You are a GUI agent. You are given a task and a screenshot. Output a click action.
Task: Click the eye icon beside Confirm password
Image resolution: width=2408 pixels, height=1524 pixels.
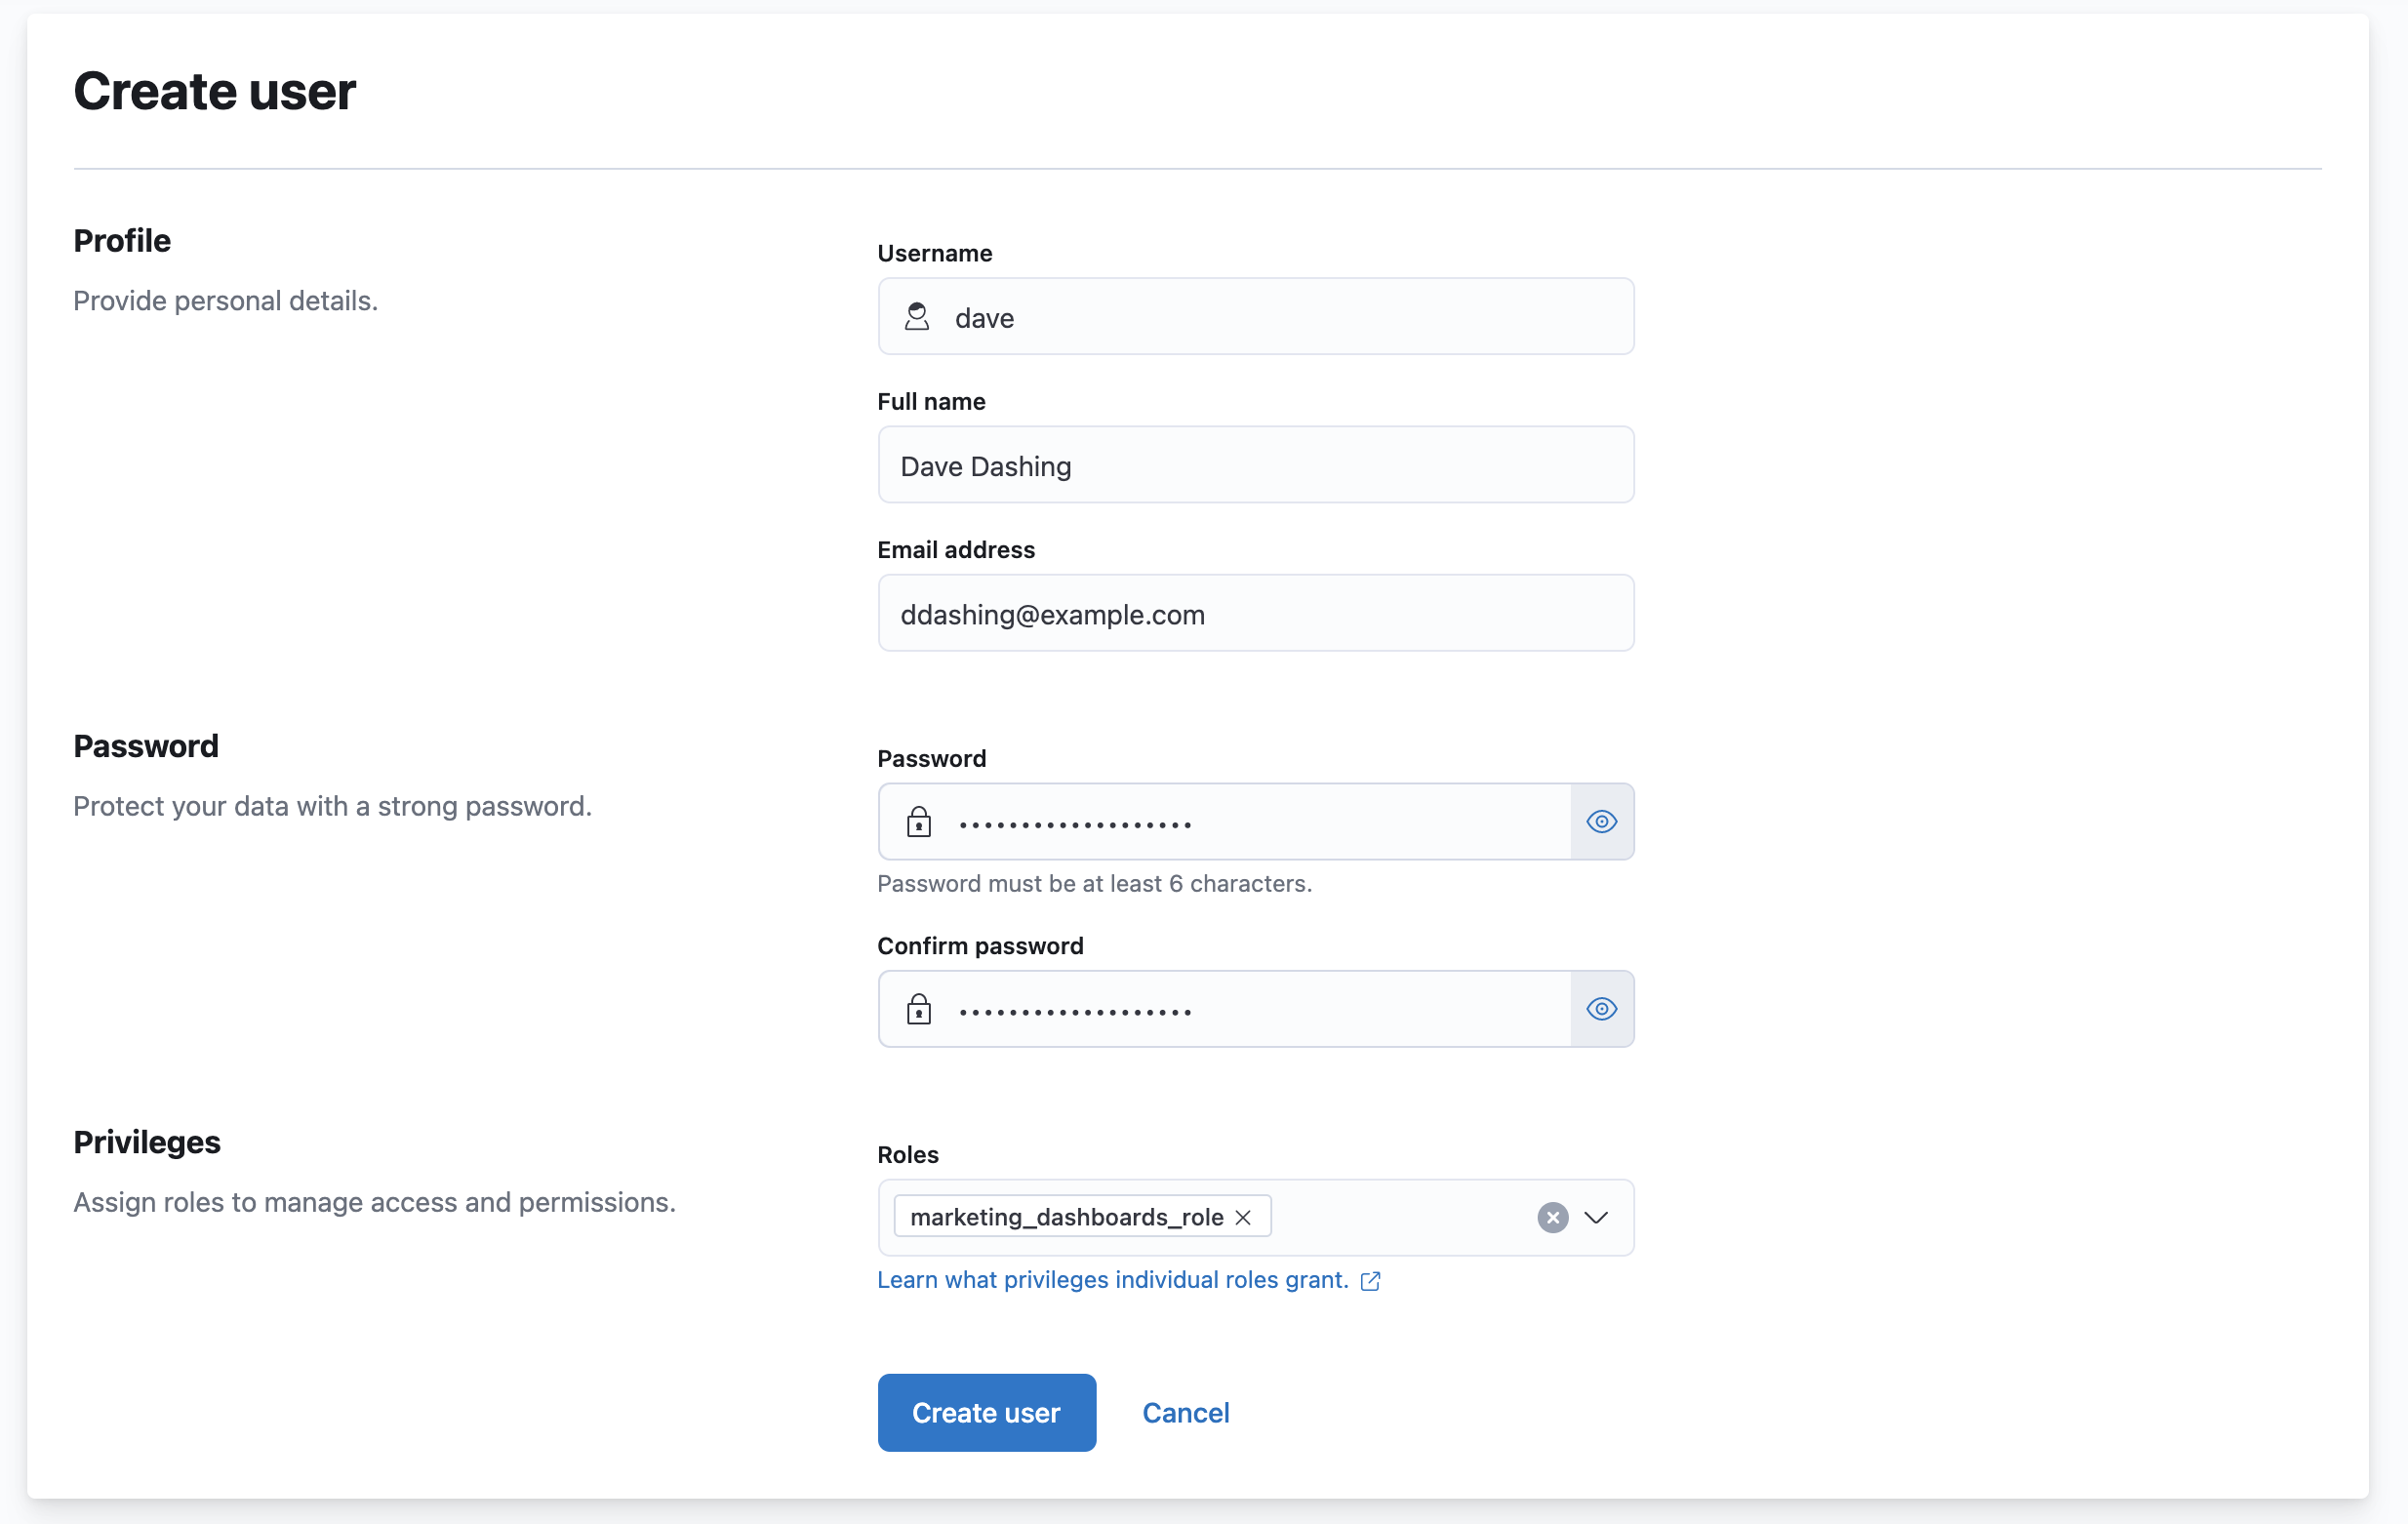click(1601, 1009)
